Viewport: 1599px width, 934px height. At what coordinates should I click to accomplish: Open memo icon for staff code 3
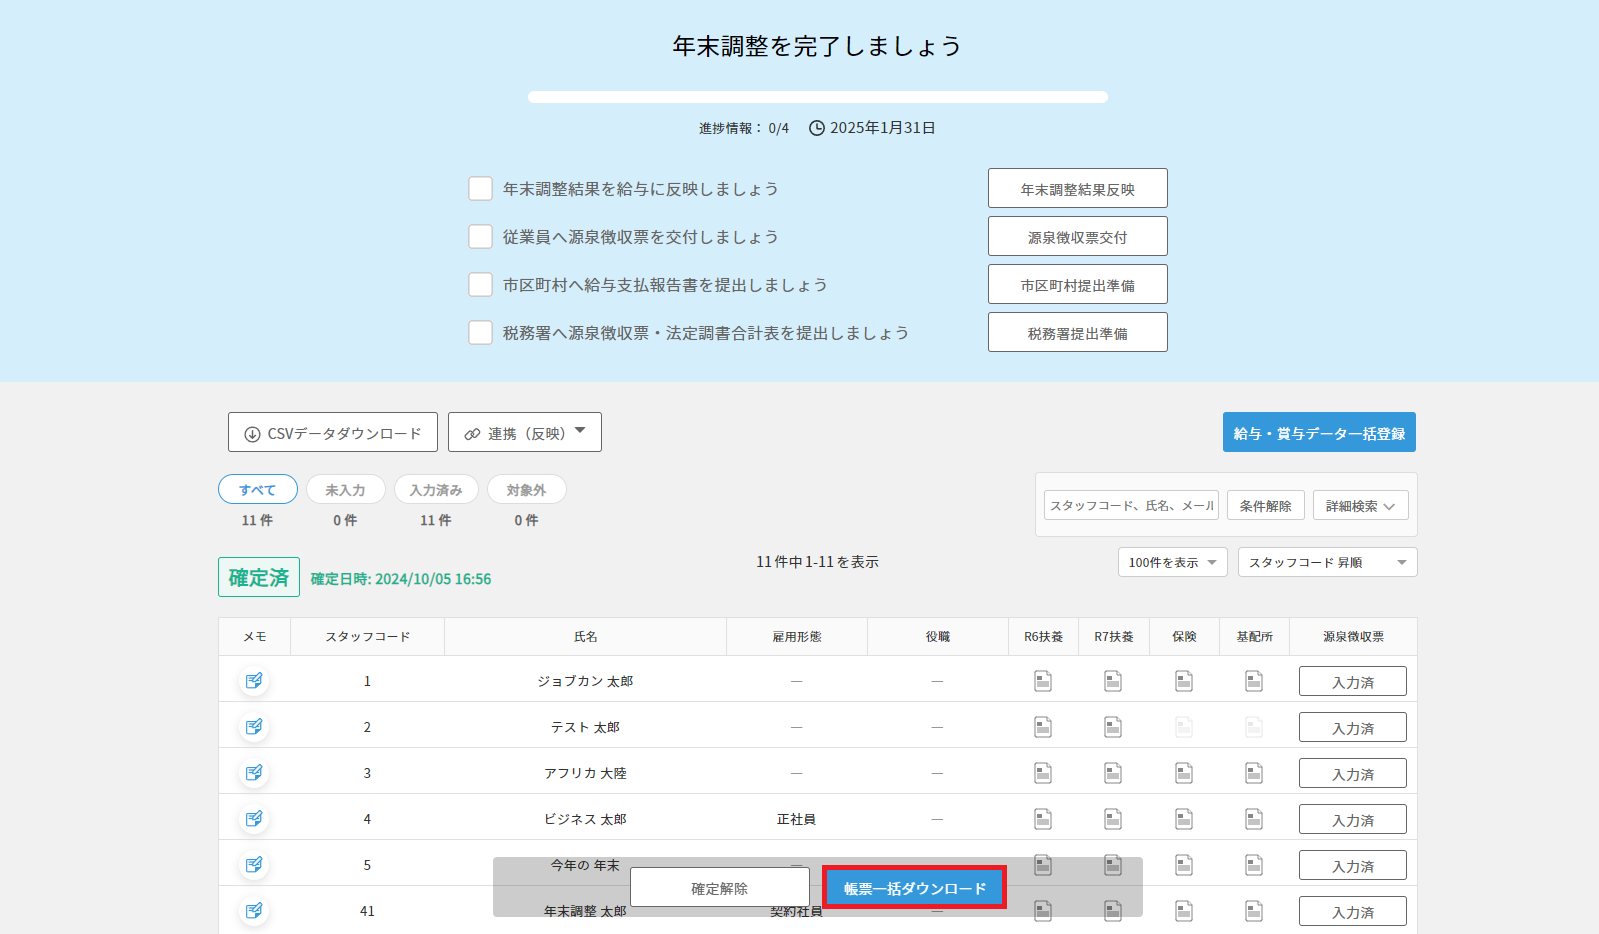click(254, 773)
